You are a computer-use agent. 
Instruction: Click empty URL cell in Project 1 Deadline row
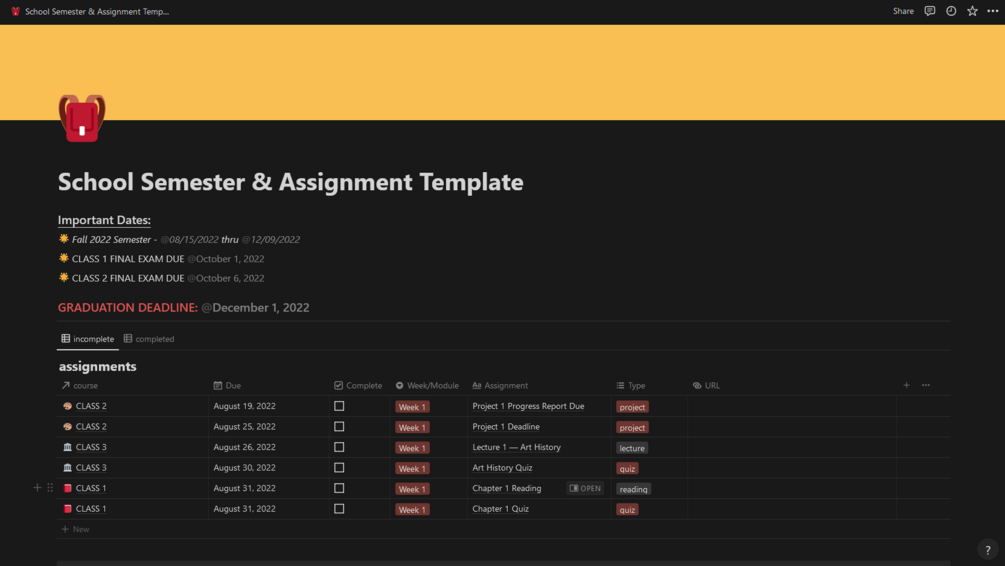click(x=792, y=426)
